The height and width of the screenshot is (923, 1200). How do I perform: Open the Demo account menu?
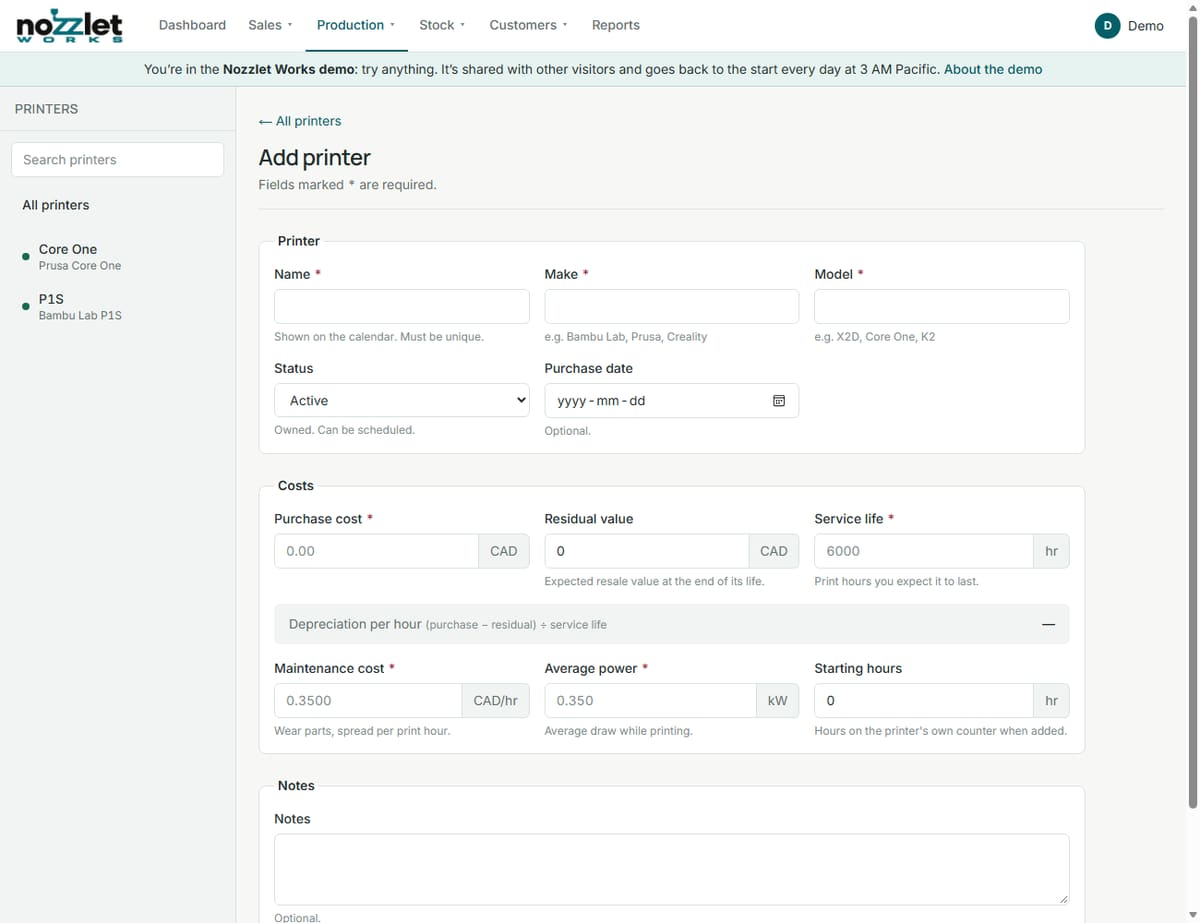(1130, 26)
